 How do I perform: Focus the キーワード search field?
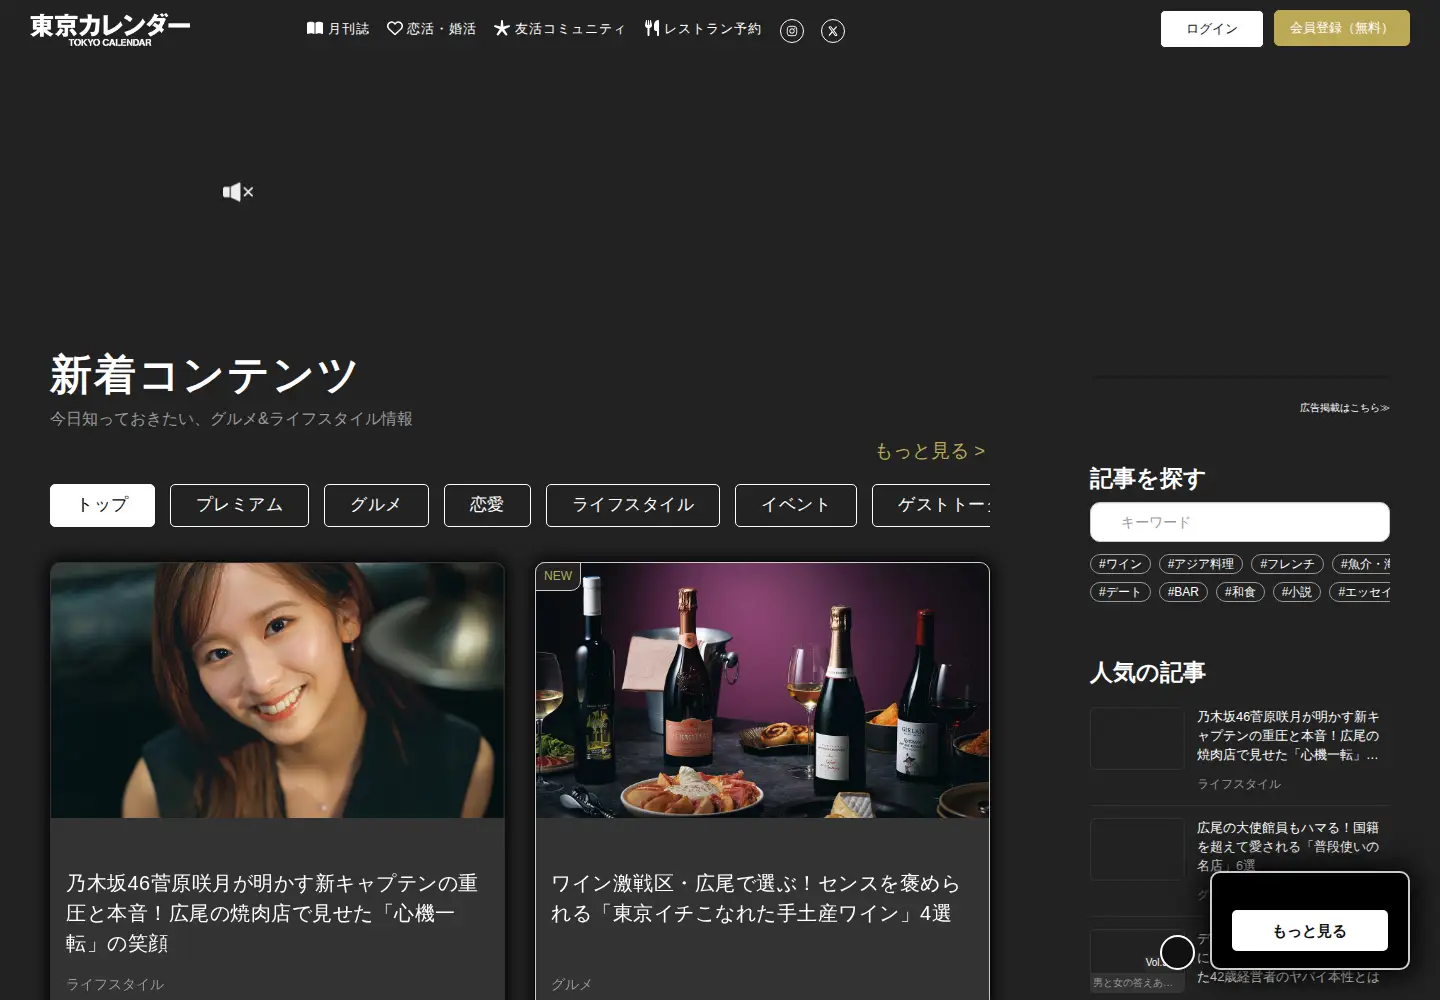point(1240,522)
